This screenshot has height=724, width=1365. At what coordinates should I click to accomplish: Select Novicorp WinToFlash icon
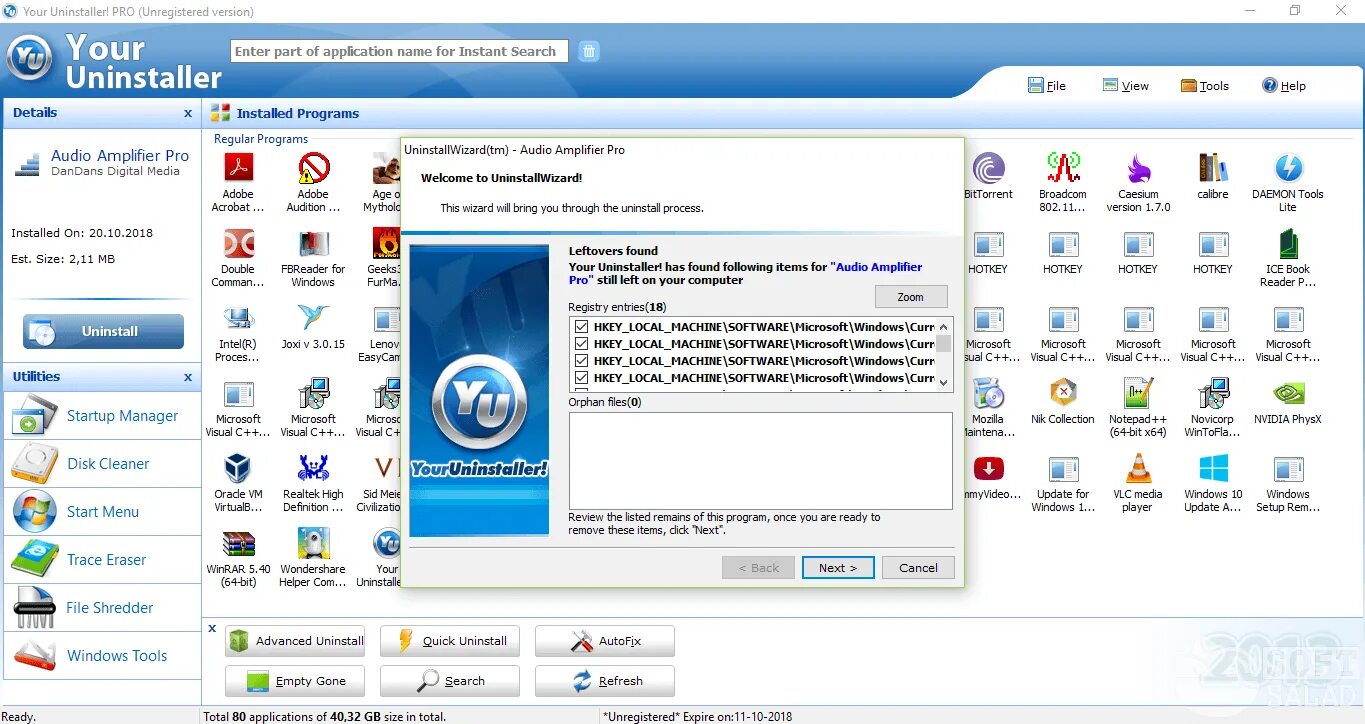[x=1213, y=393]
